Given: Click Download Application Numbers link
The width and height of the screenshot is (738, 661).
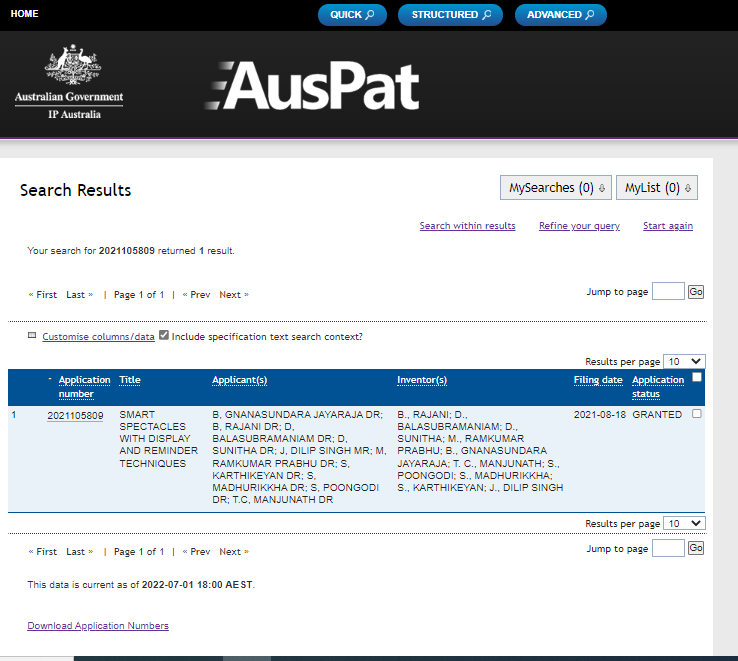Looking at the screenshot, I should 98,626.
